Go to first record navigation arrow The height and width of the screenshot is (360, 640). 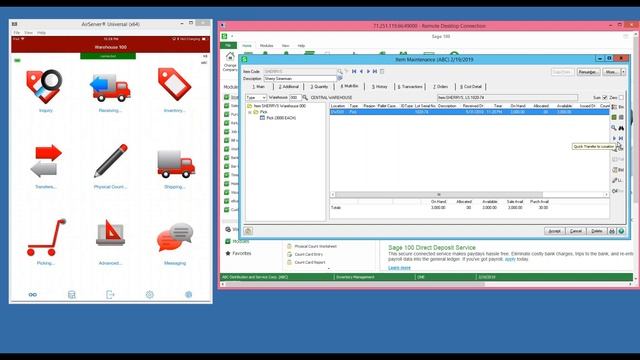pyautogui.click(x=354, y=71)
